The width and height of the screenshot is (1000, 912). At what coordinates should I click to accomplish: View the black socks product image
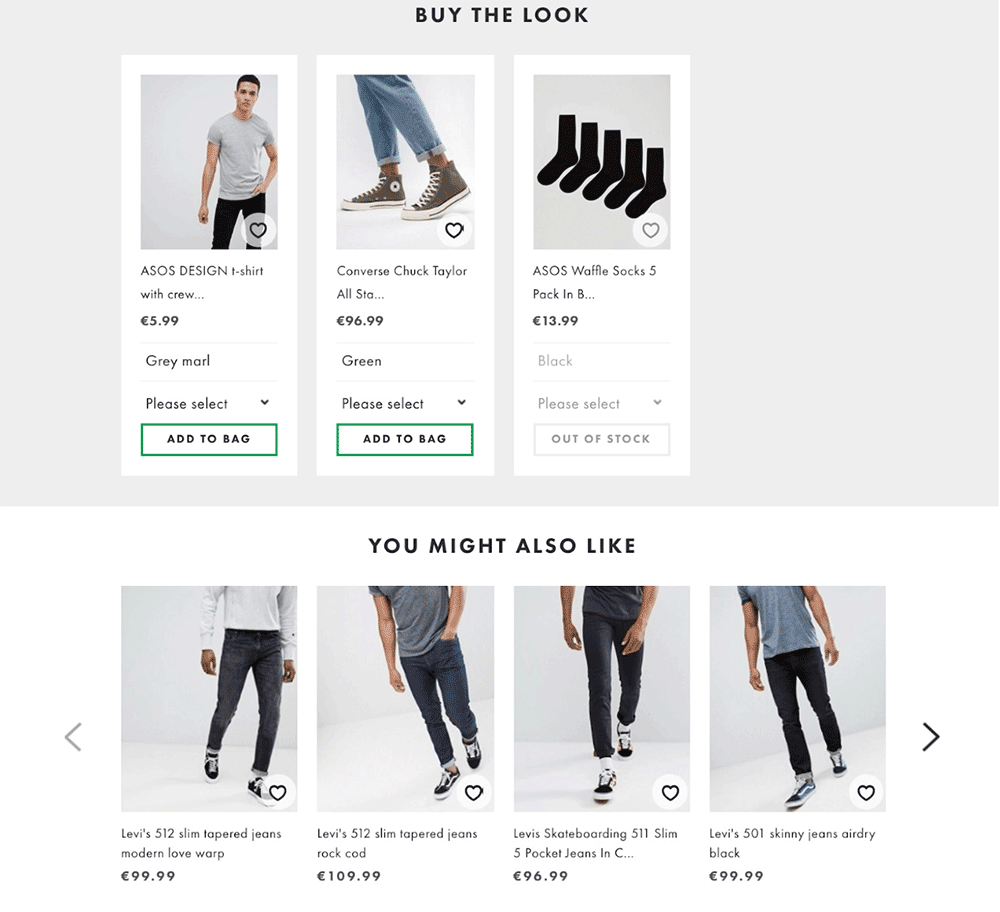(601, 161)
